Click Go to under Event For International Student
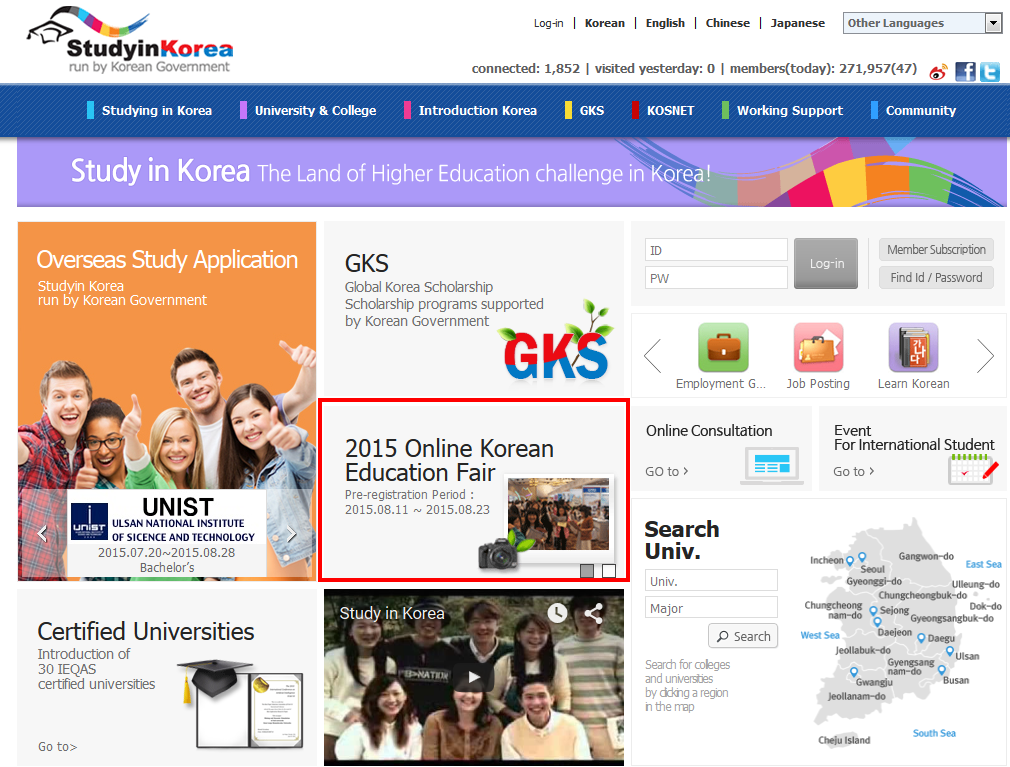 tap(853, 471)
